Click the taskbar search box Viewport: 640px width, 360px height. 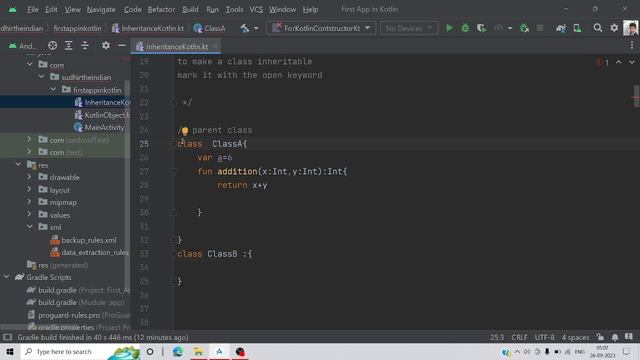(x=80, y=351)
